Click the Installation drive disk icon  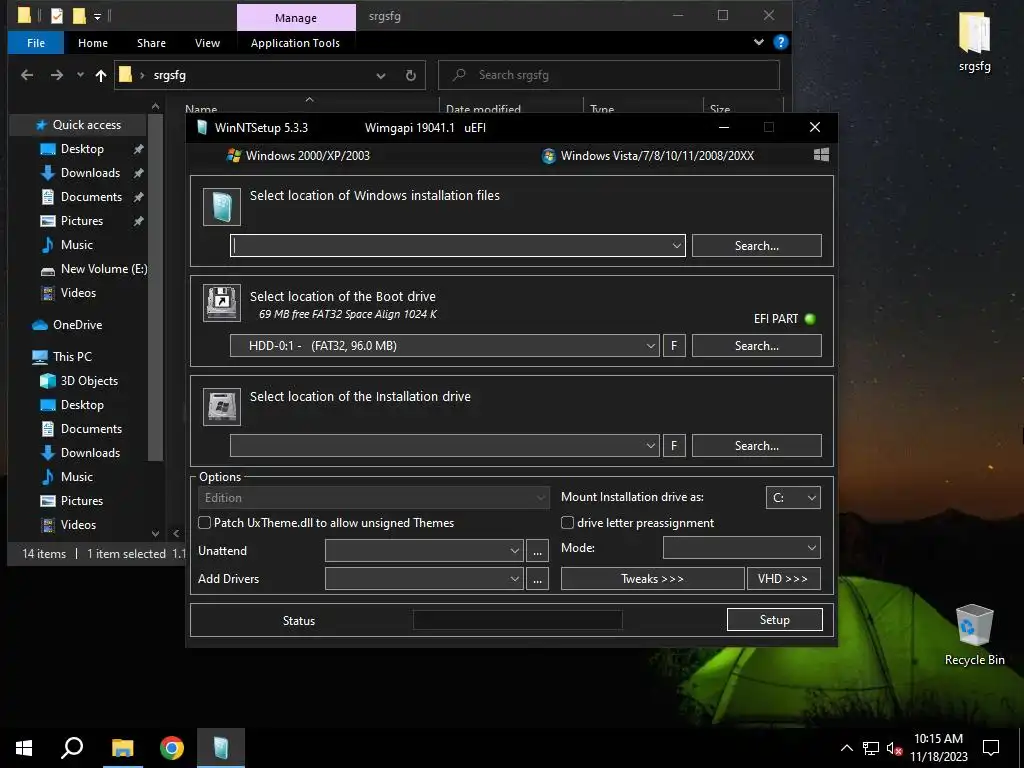[x=222, y=407]
